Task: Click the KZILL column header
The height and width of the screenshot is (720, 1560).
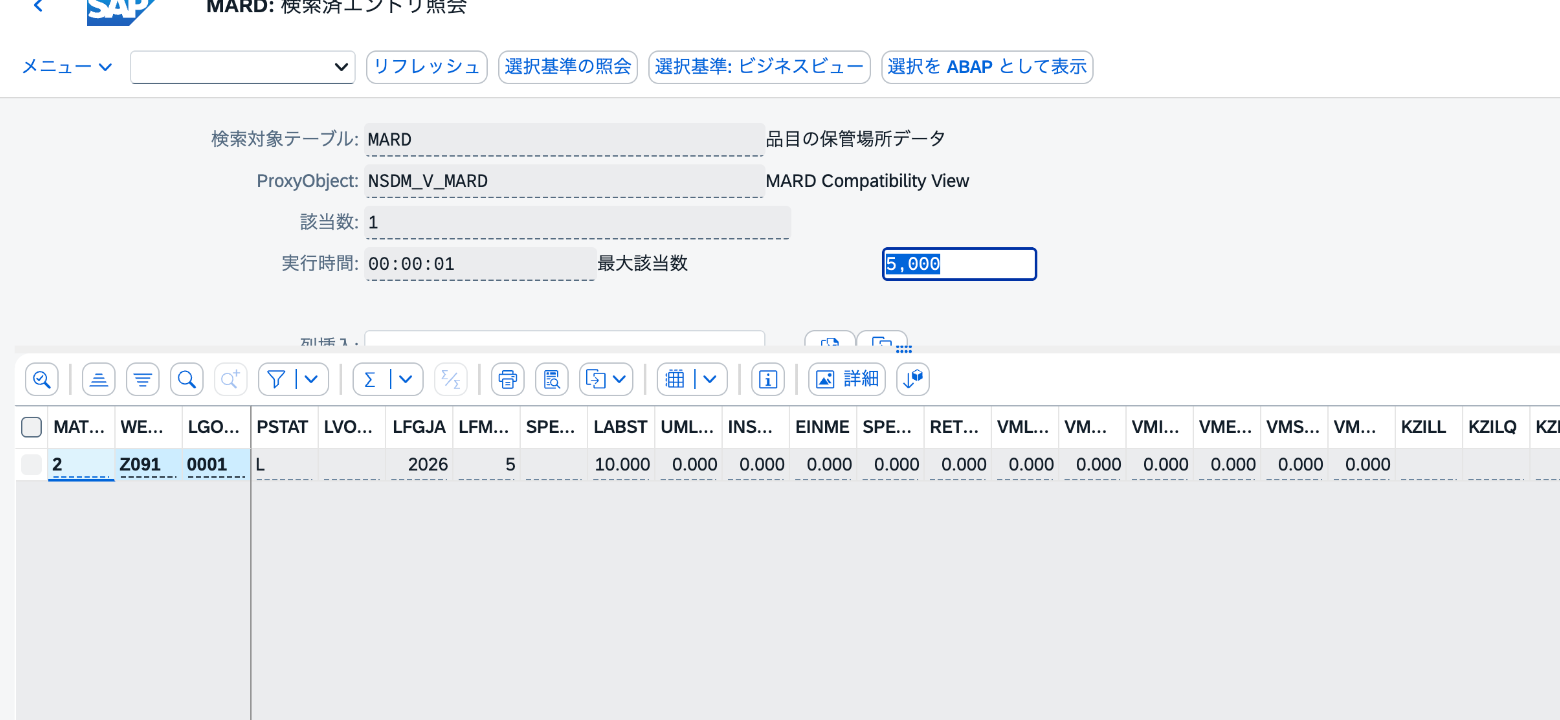Action: click(x=1429, y=427)
